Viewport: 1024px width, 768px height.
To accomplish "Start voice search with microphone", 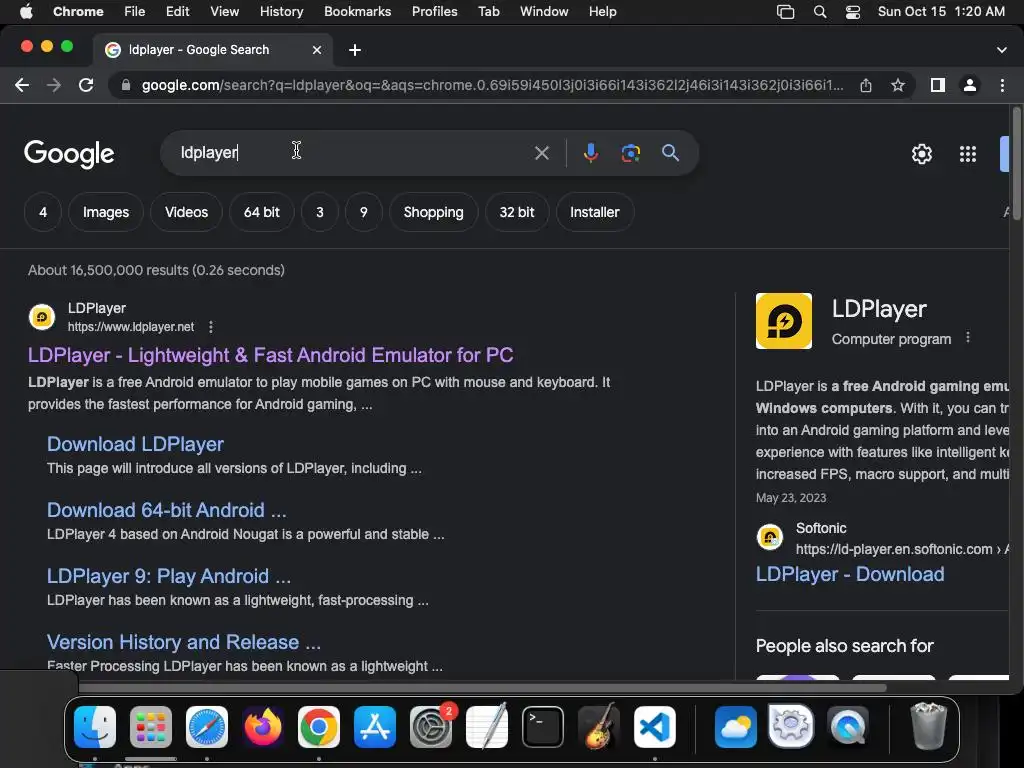I will tap(590, 153).
